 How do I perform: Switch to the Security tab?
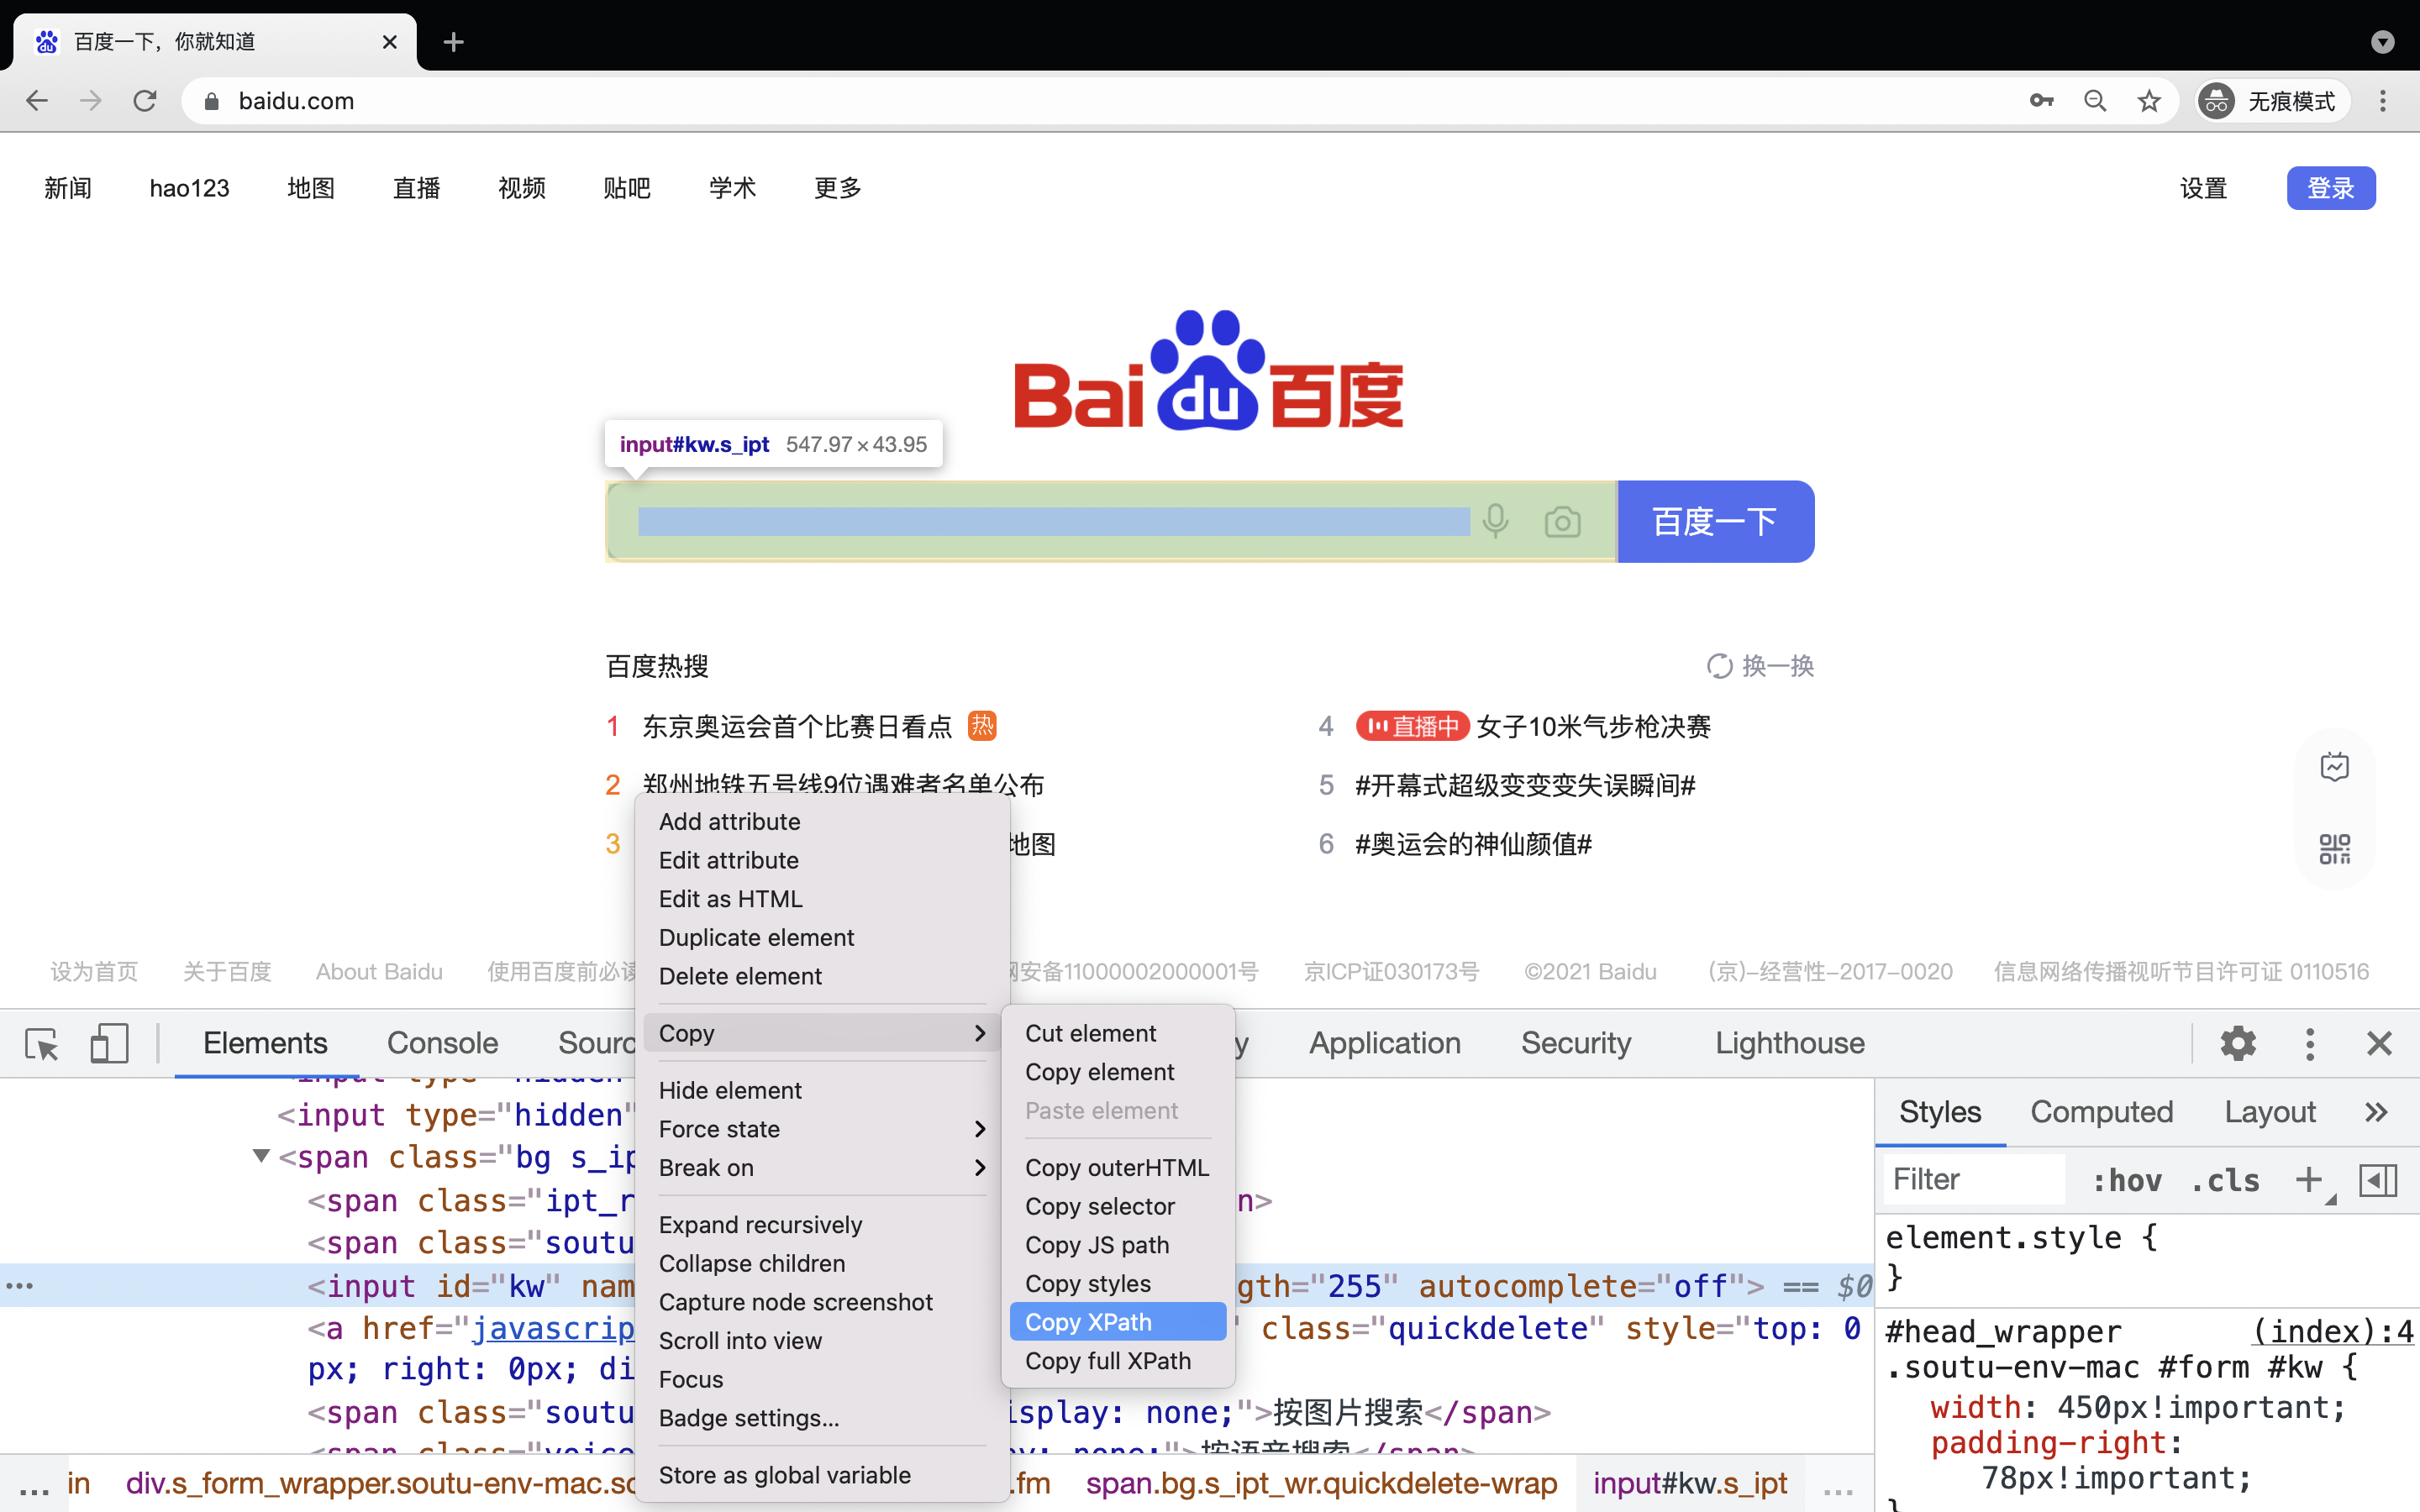click(1576, 1043)
